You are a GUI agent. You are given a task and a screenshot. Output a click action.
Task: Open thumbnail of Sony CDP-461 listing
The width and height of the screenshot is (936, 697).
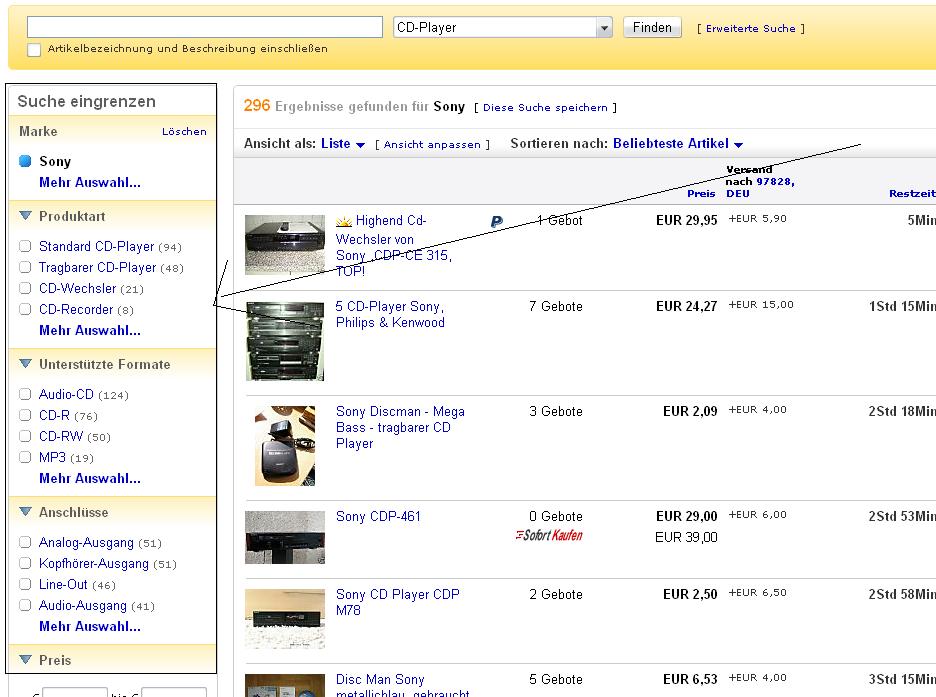pyautogui.click(x=285, y=537)
